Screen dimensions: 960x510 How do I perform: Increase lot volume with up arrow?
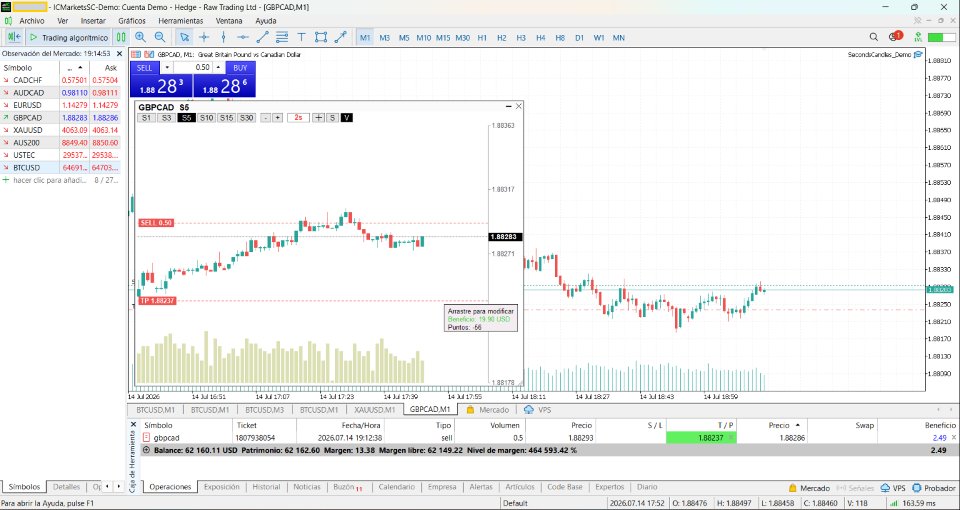219,67
